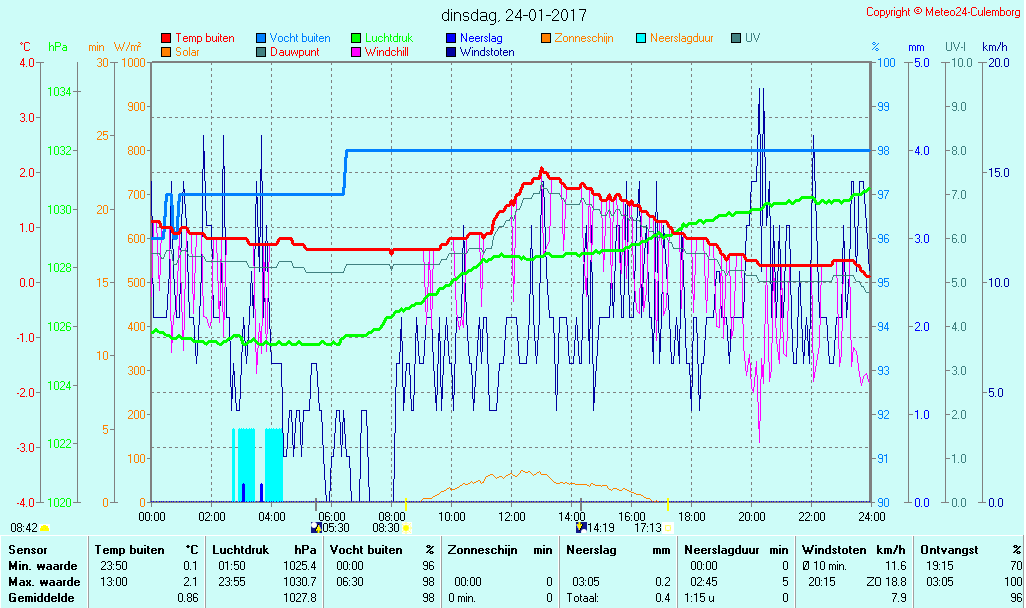
Task: Click the sunrise icon next to 08:30
Action: tap(407, 528)
